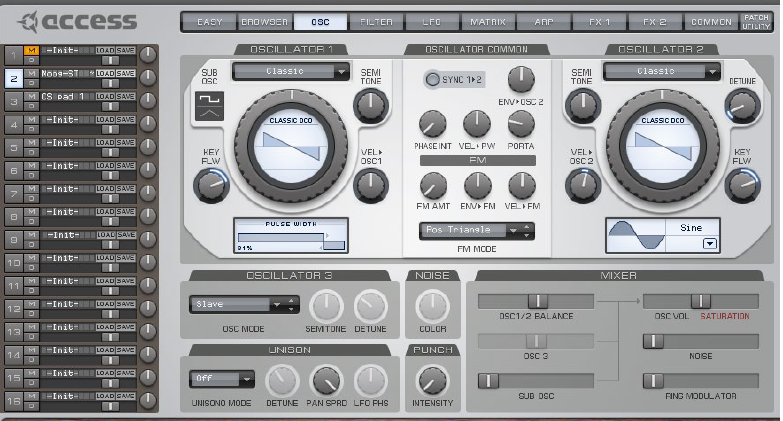
Task: Toggle mute on part 1
Action: tap(31, 50)
